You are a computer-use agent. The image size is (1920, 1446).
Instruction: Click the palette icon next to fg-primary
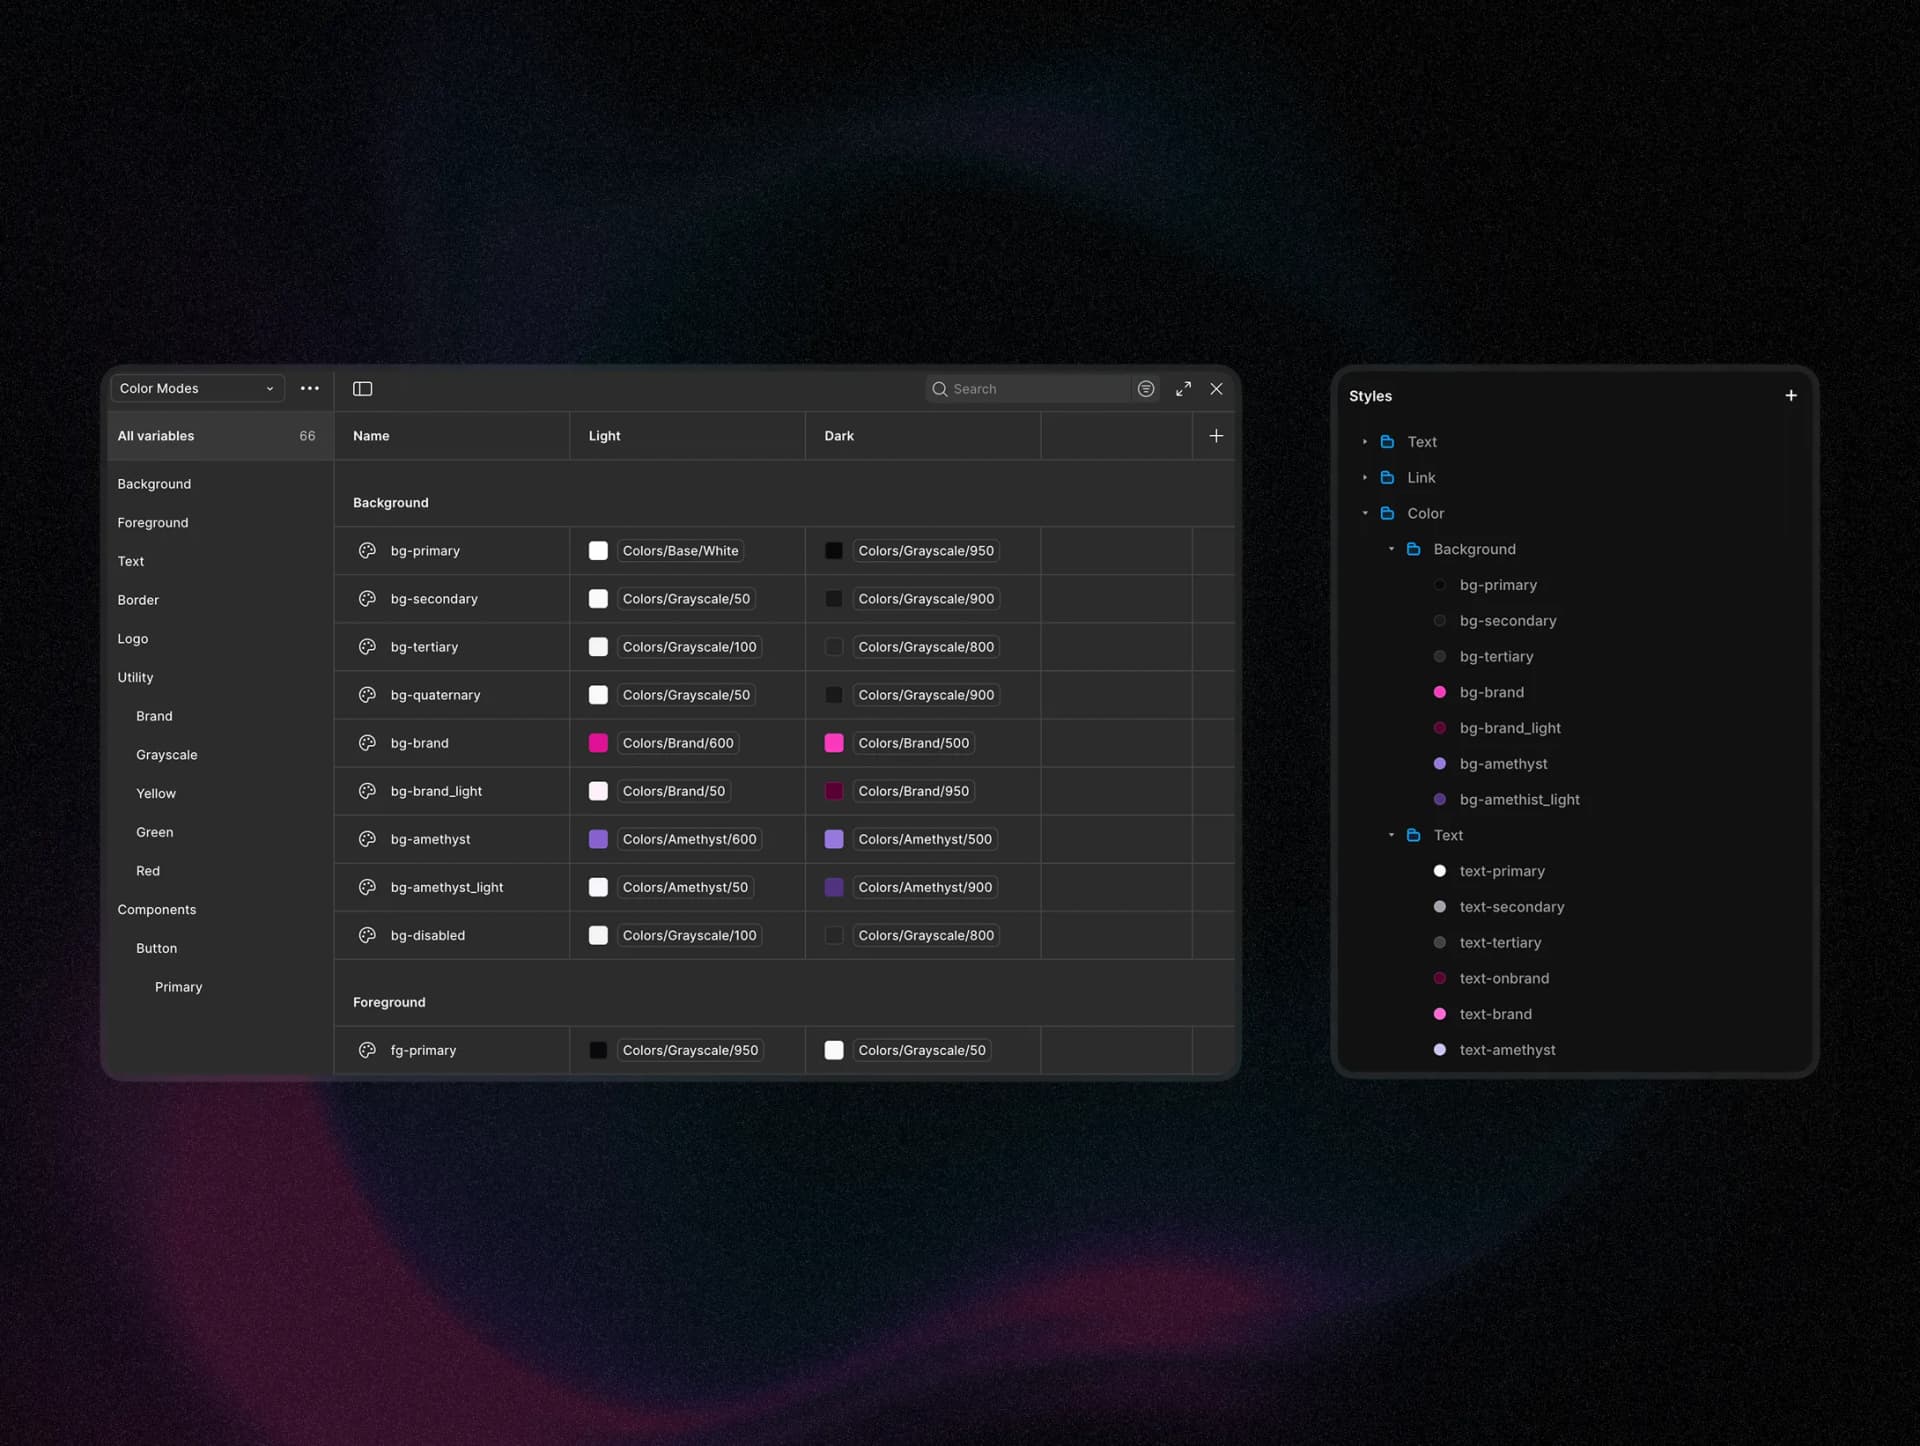coord(366,1050)
